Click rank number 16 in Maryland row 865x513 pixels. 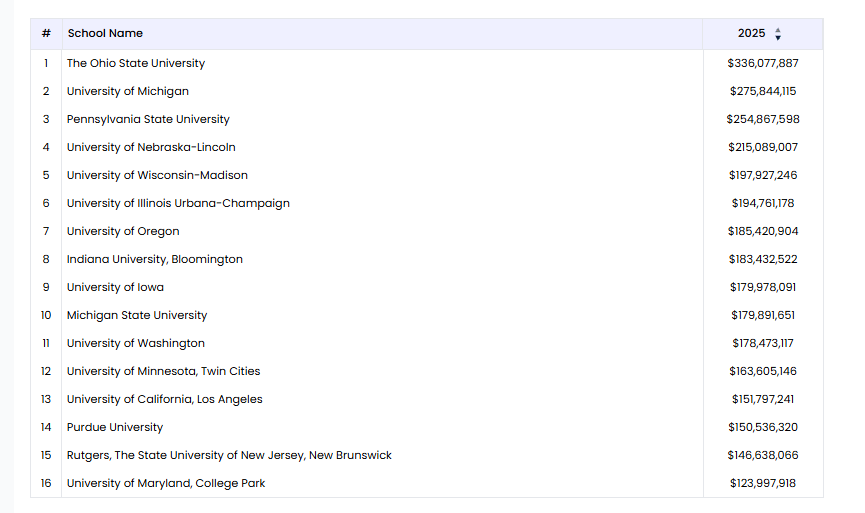(x=46, y=483)
